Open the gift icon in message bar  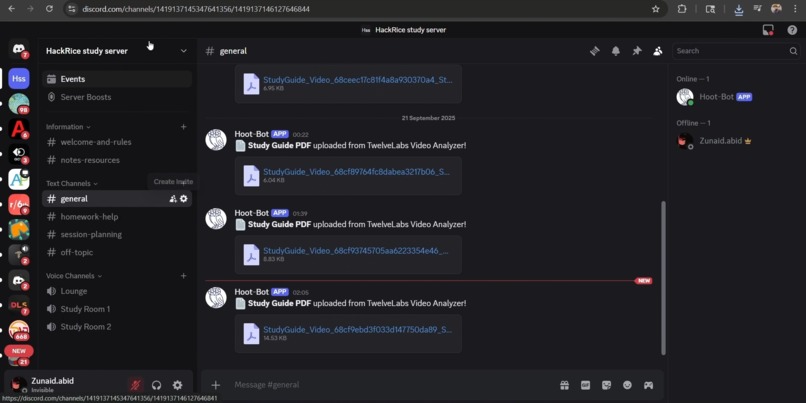564,385
